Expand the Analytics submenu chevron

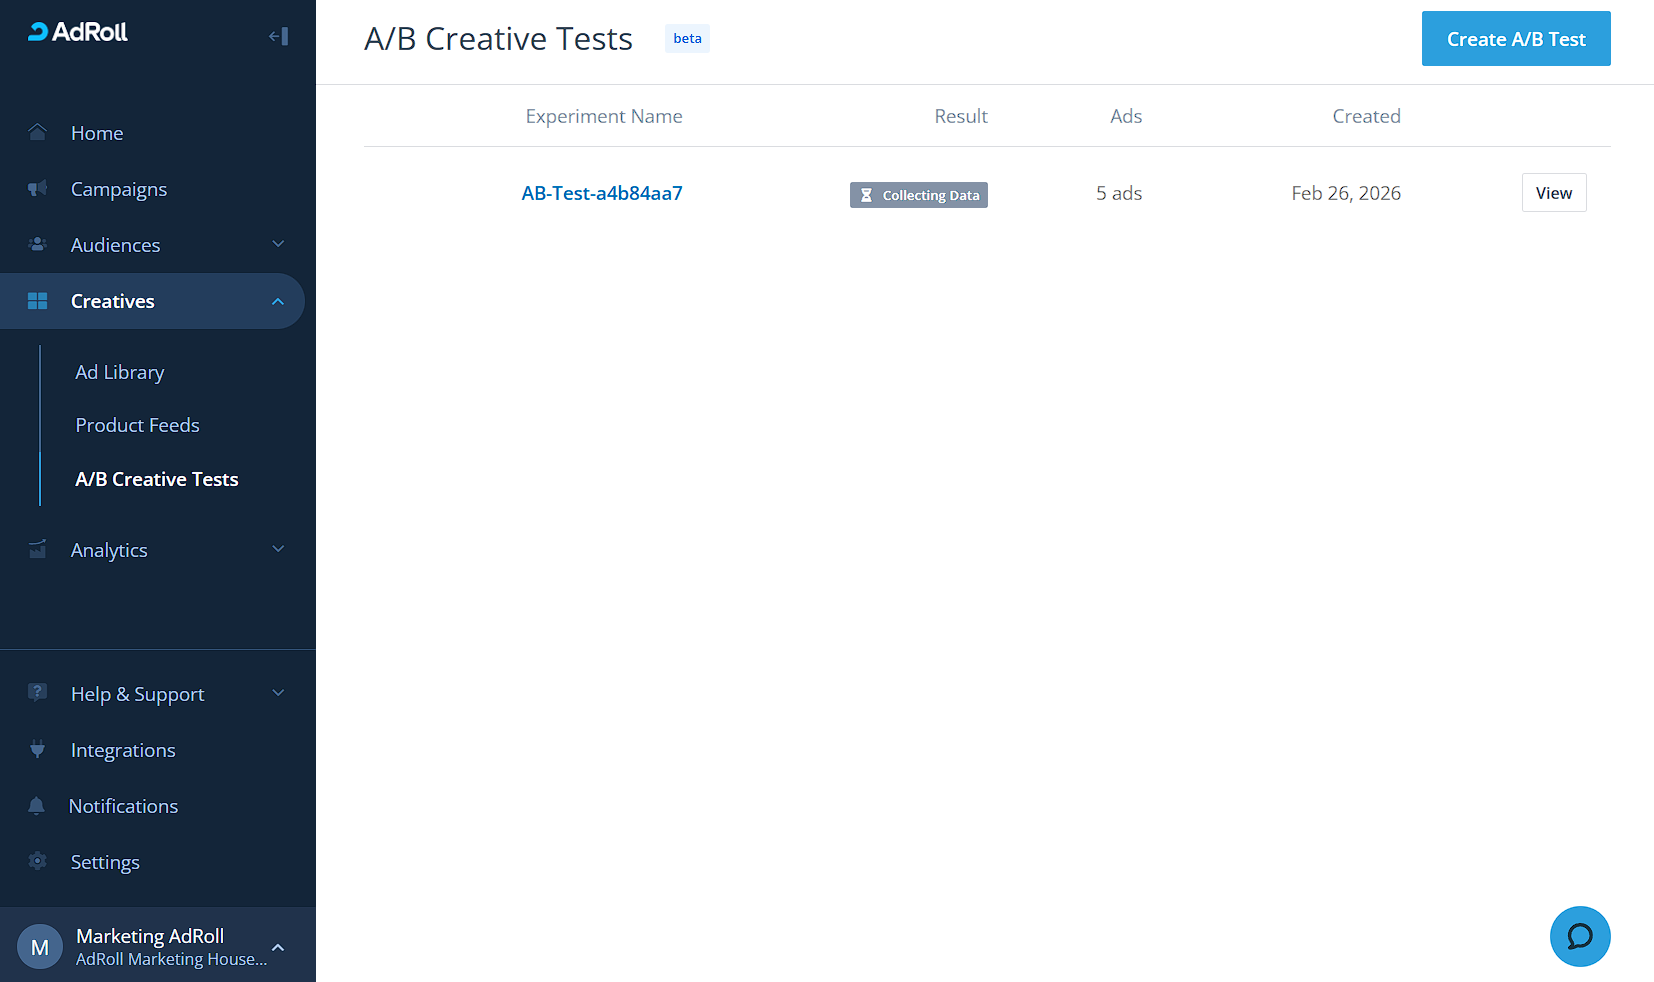(x=279, y=550)
